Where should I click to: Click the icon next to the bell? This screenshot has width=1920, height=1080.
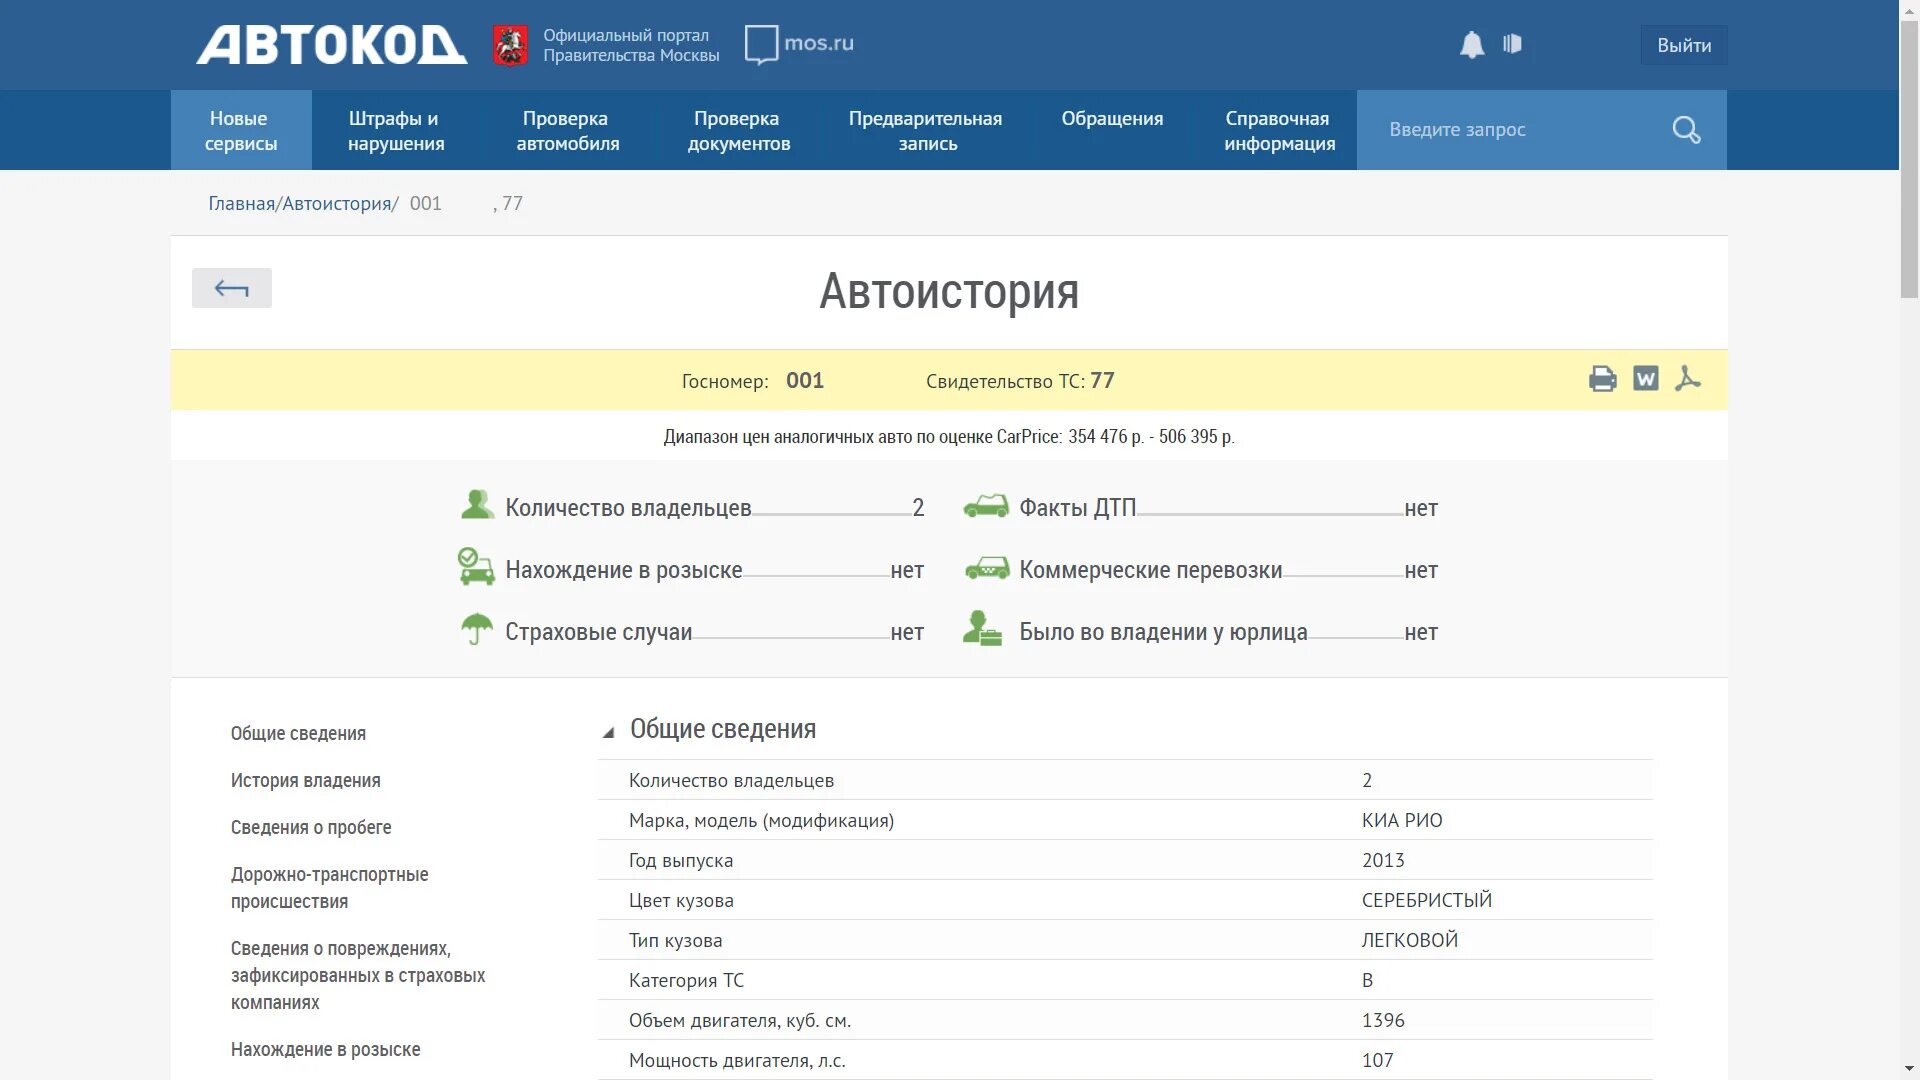click(x=1512, y=44)
